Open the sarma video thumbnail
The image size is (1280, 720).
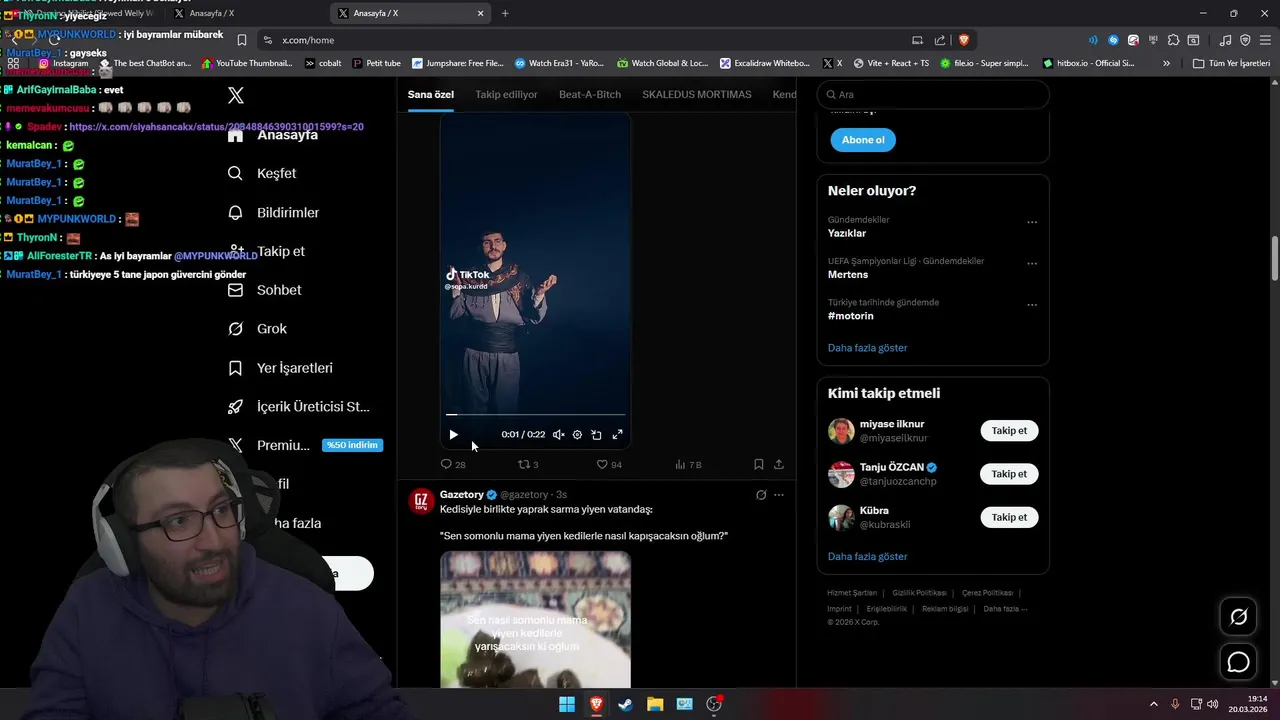coord(535,619)
